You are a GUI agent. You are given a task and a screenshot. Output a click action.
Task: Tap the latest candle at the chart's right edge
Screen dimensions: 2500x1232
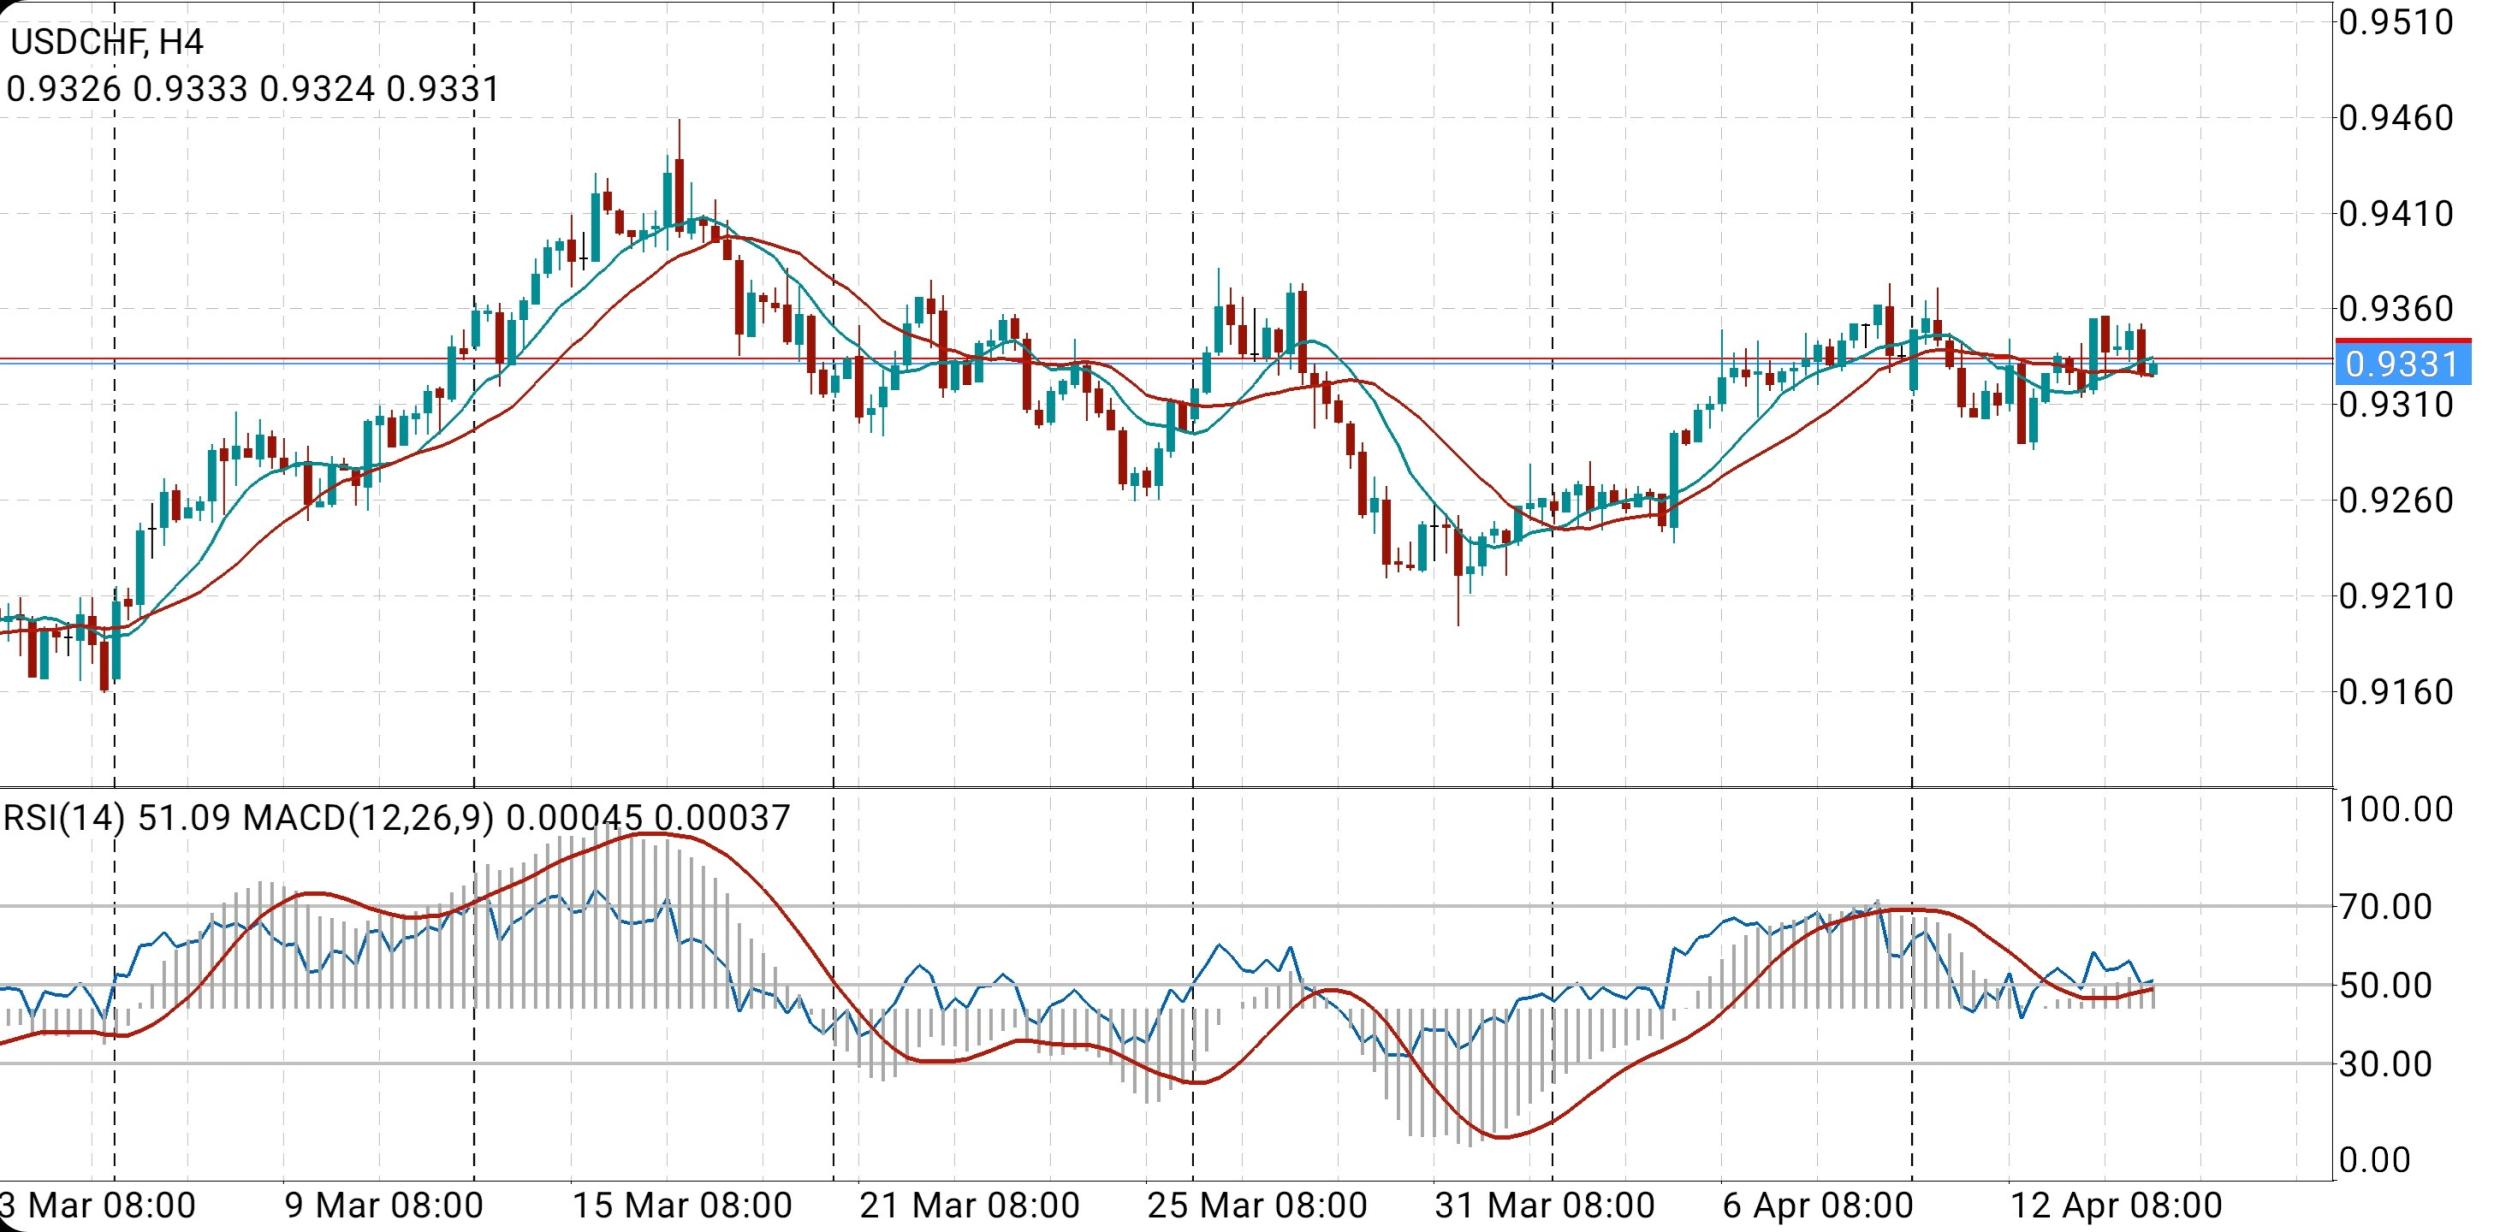(x=2152, y=368)
